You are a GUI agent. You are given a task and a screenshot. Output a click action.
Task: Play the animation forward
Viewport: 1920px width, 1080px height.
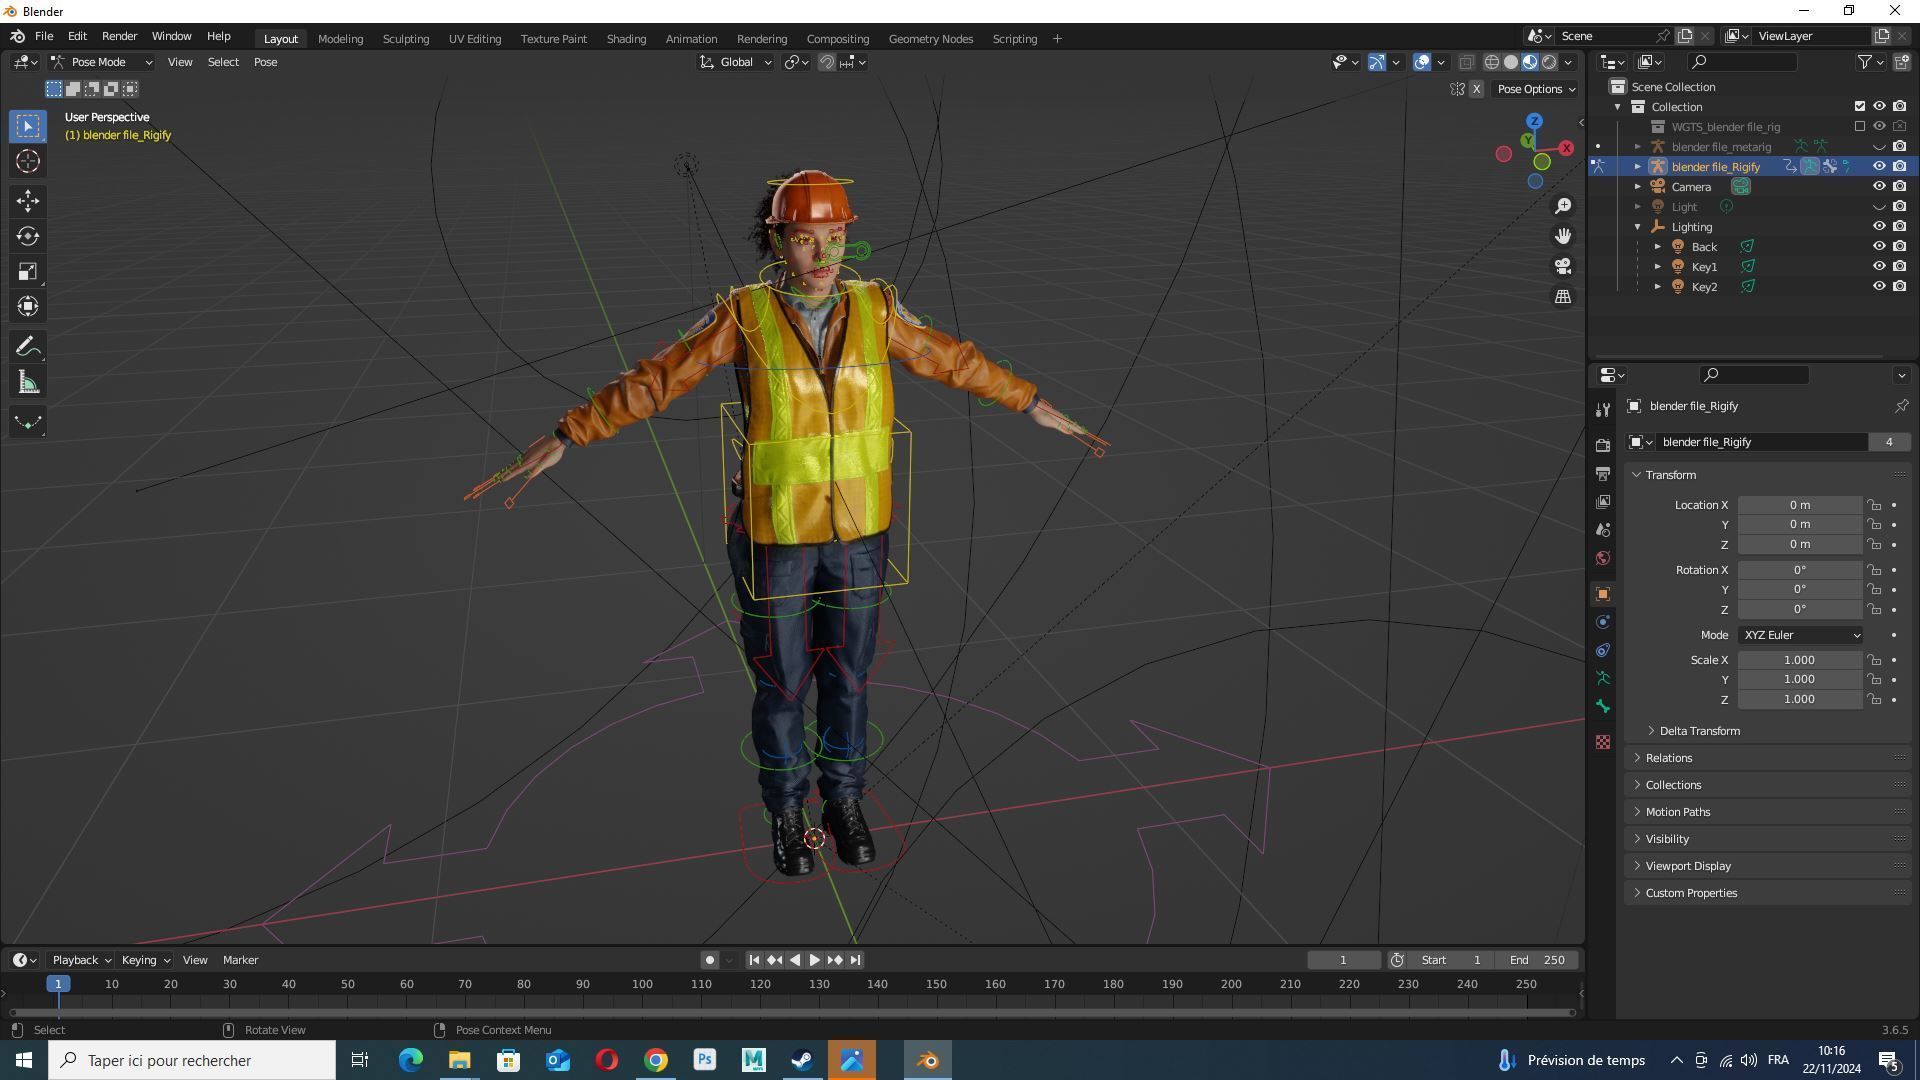(814, 960)
